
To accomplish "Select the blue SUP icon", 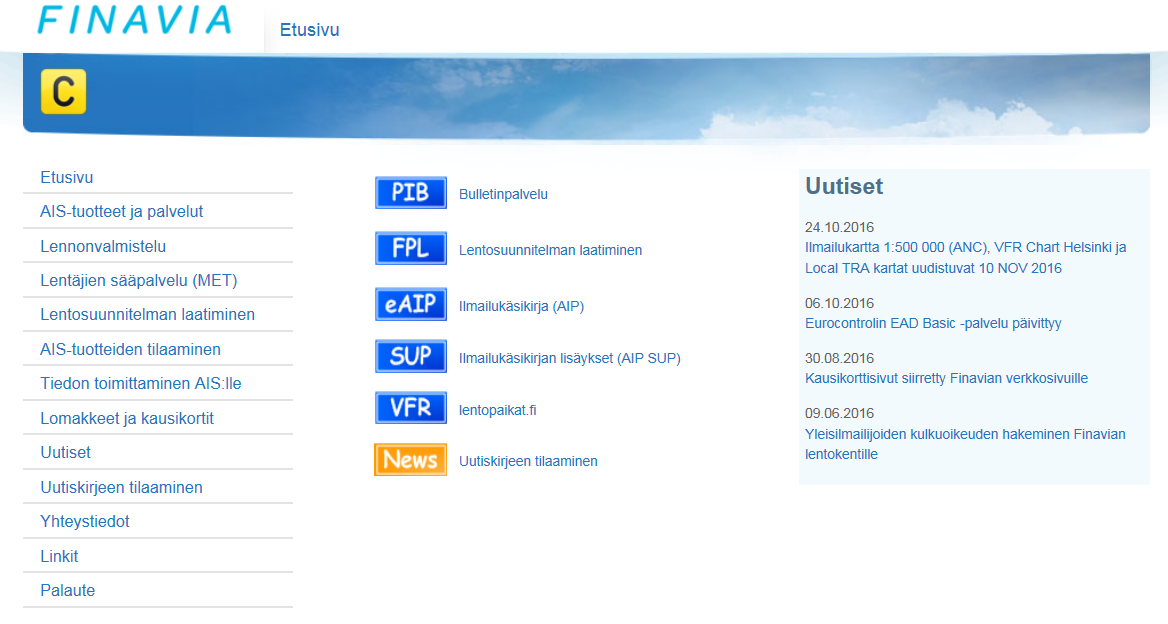I will [410, 356].
